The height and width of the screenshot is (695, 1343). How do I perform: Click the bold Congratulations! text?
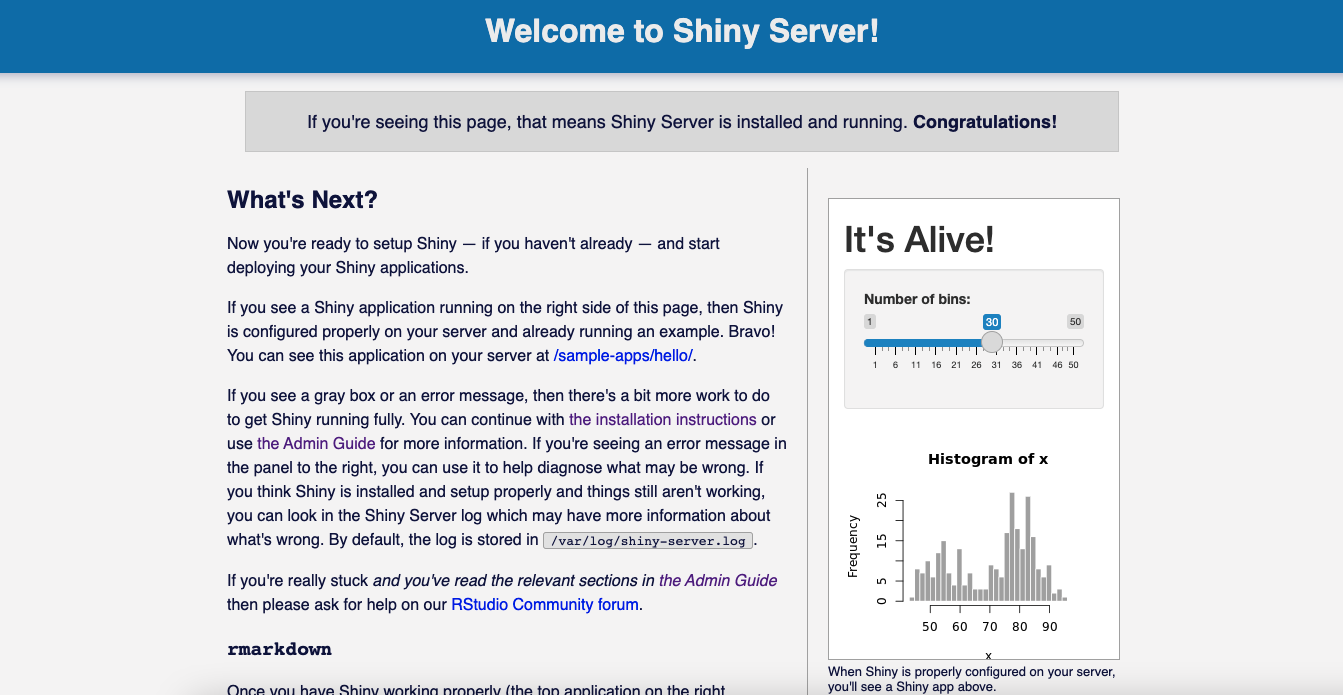(x=985, y=122)
